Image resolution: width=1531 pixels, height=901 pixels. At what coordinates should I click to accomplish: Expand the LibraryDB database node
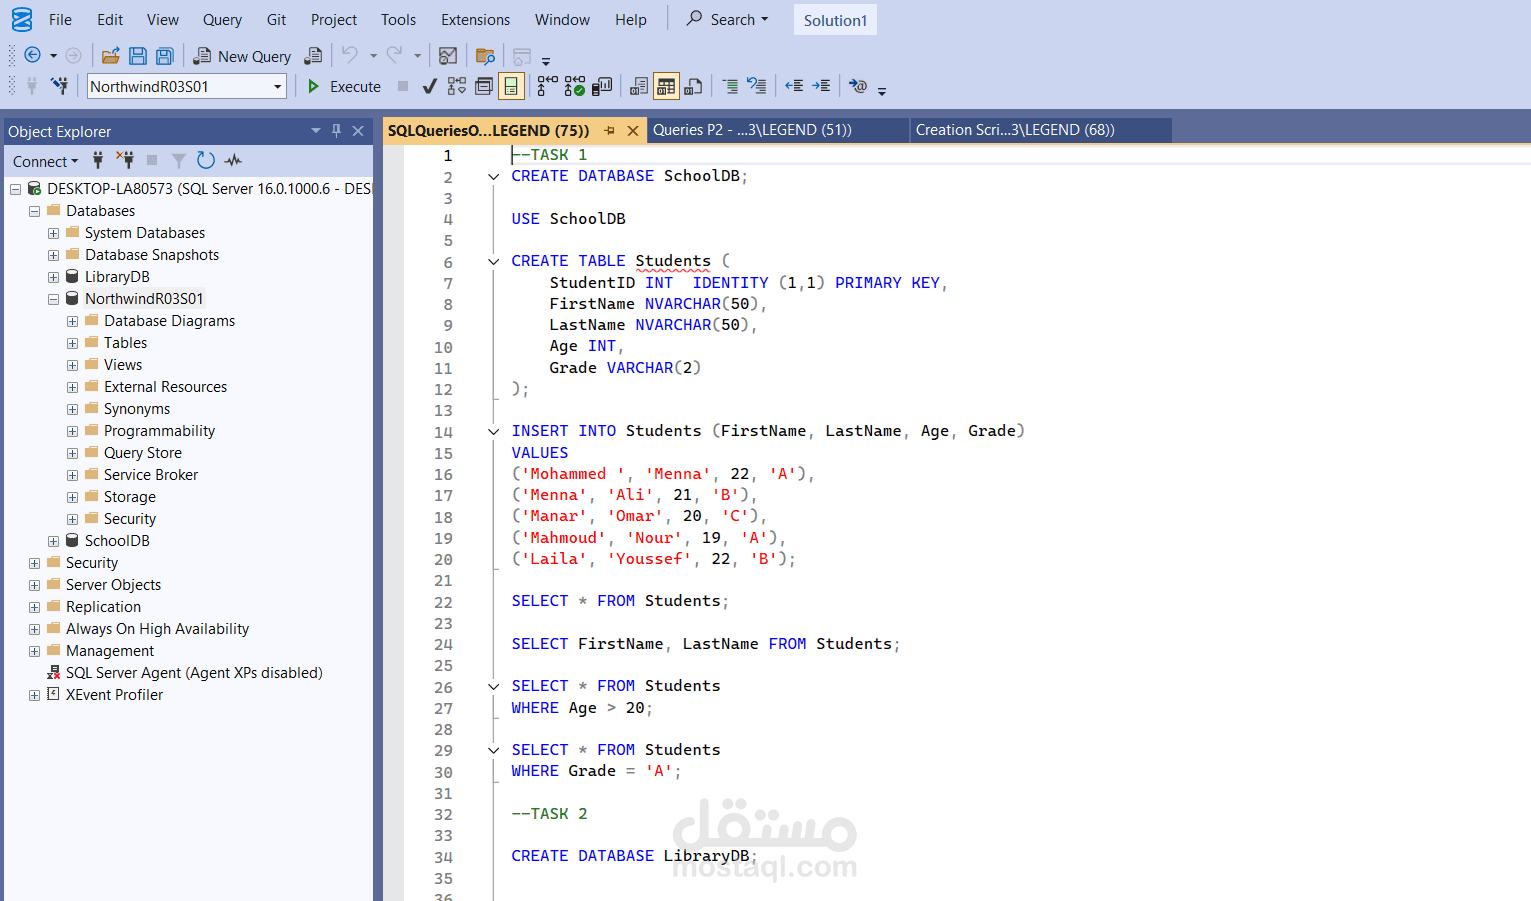coord(53,277)
